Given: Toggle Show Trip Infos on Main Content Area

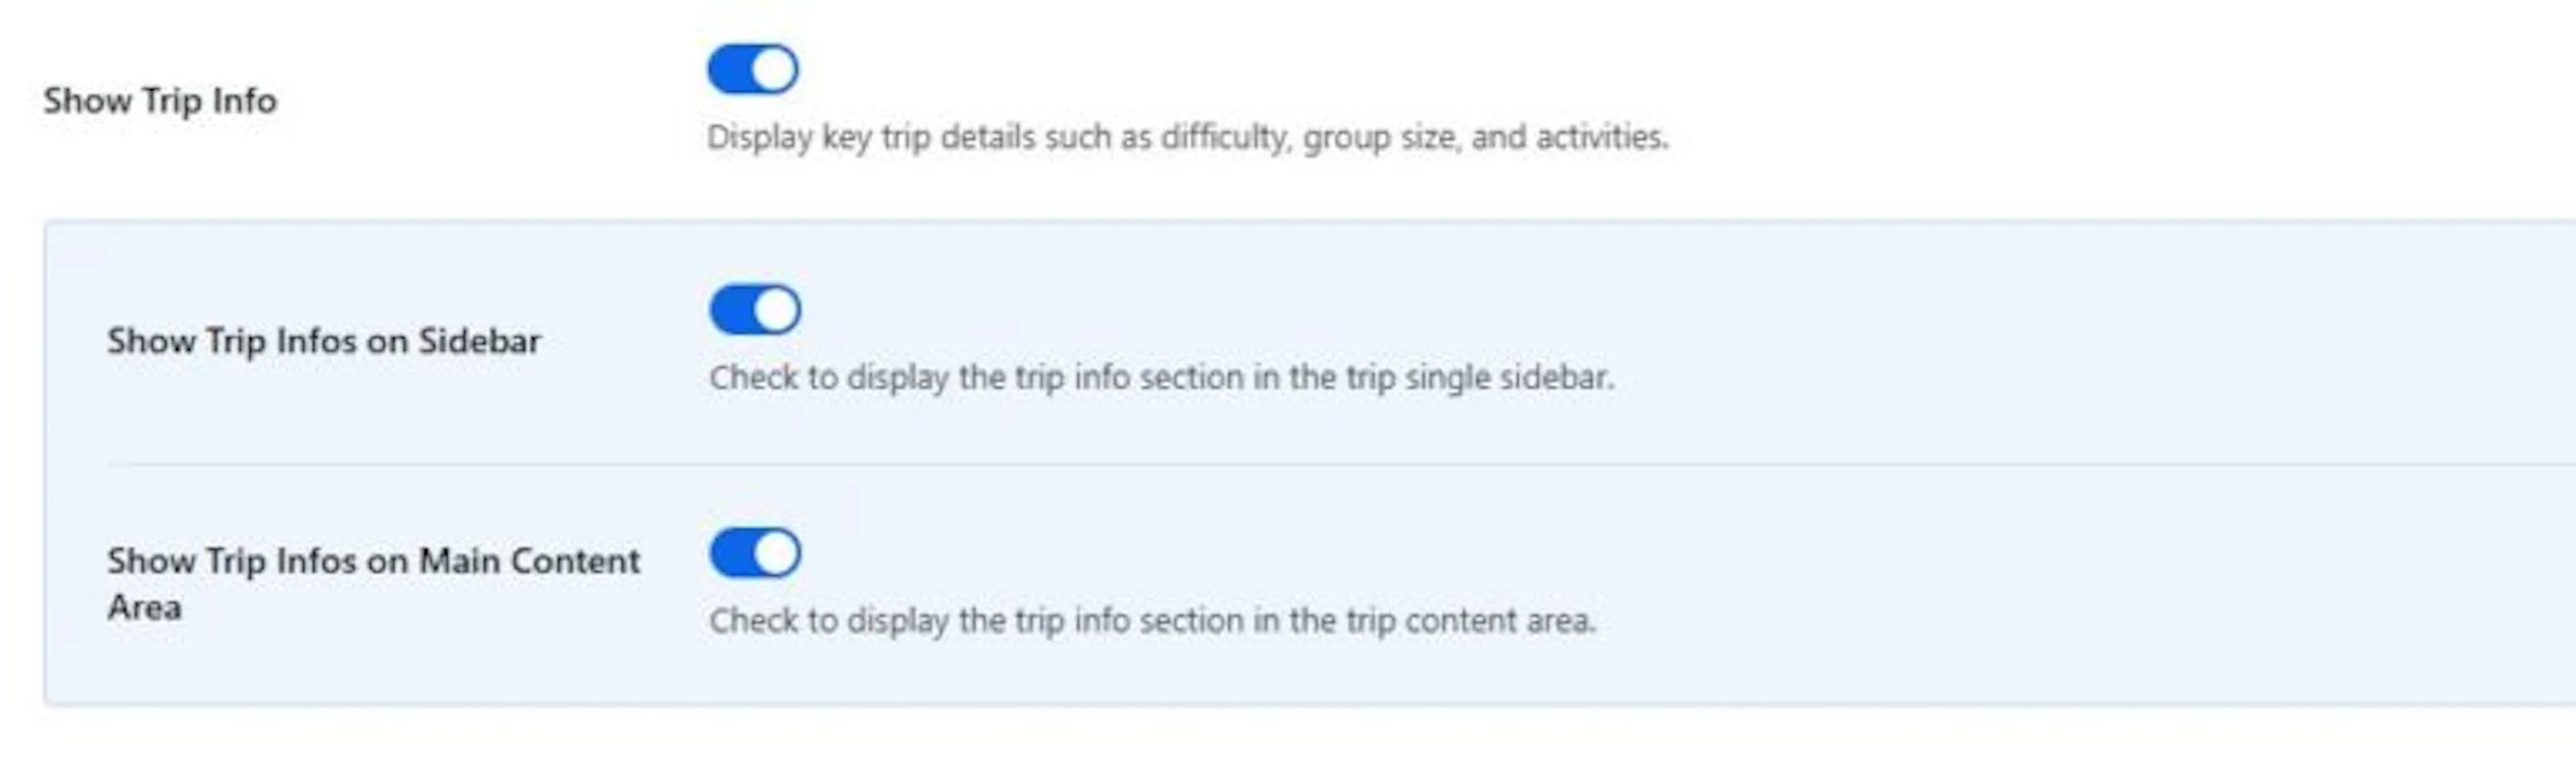Looking at the screenshot, I should pos(755,553).
